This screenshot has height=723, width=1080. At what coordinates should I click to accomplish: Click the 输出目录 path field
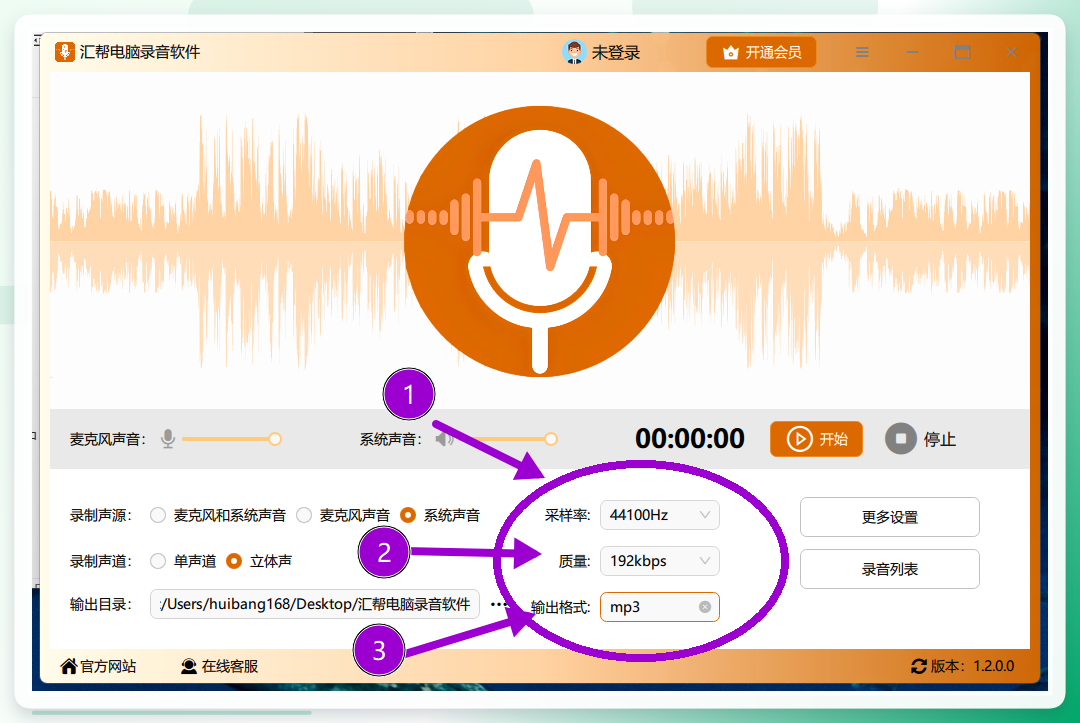pyautogui.click(x=315, y=605)
